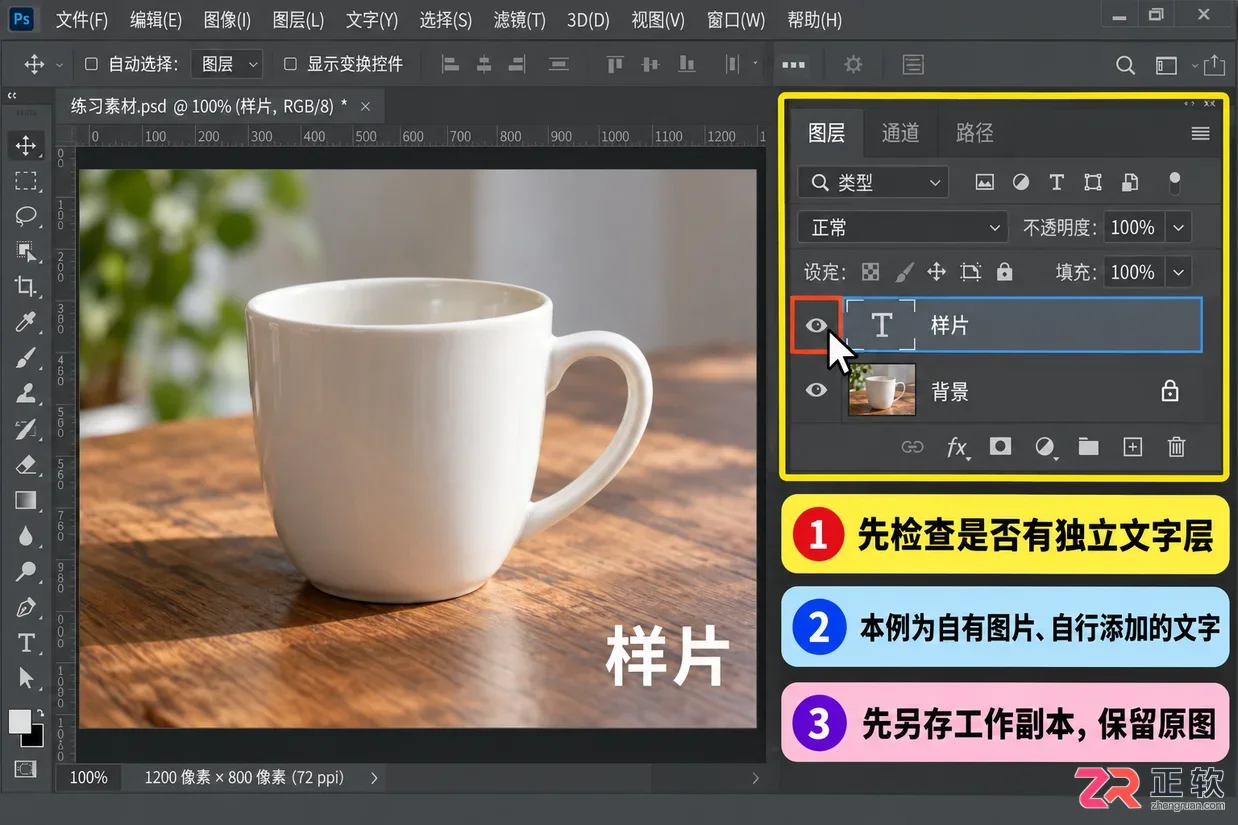The width and height of the screenshot is (1238, 825).
Task: Click the 100% zoom level field
Action: pyautogui.click(x=88, y=777)
